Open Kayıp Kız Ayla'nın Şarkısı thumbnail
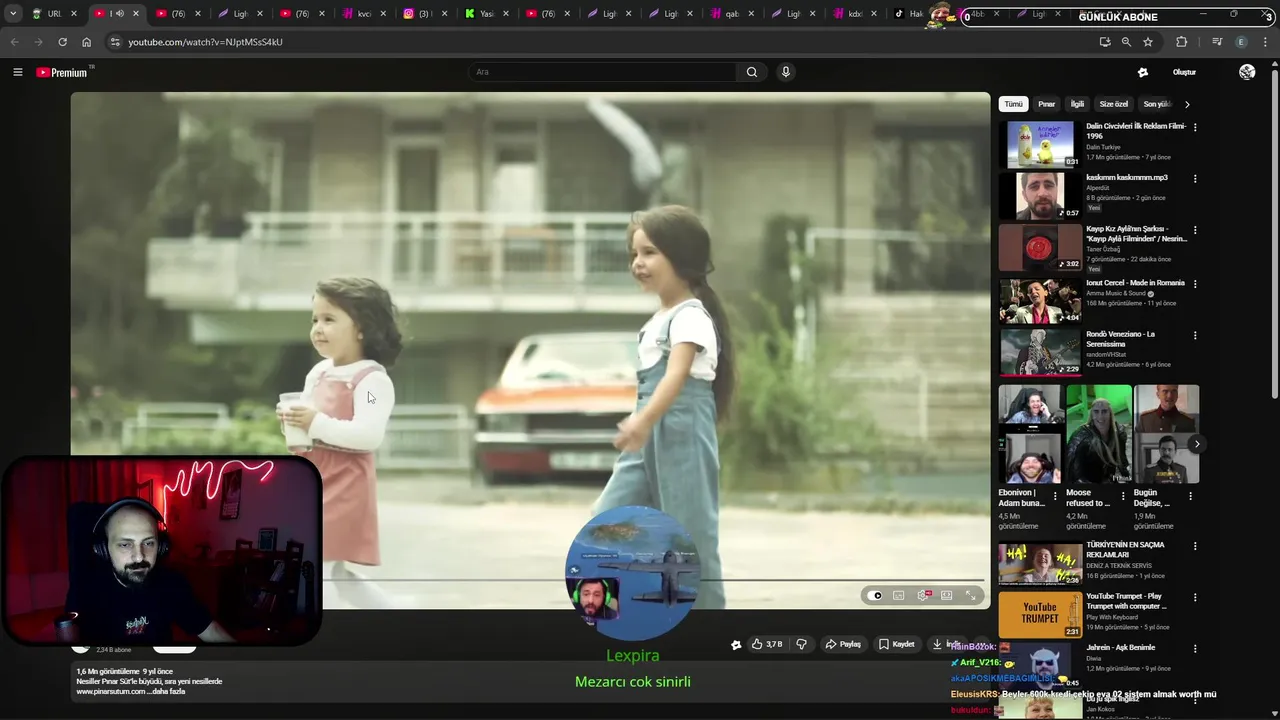The image size is (1280, 720). (x=1040, y=248)
